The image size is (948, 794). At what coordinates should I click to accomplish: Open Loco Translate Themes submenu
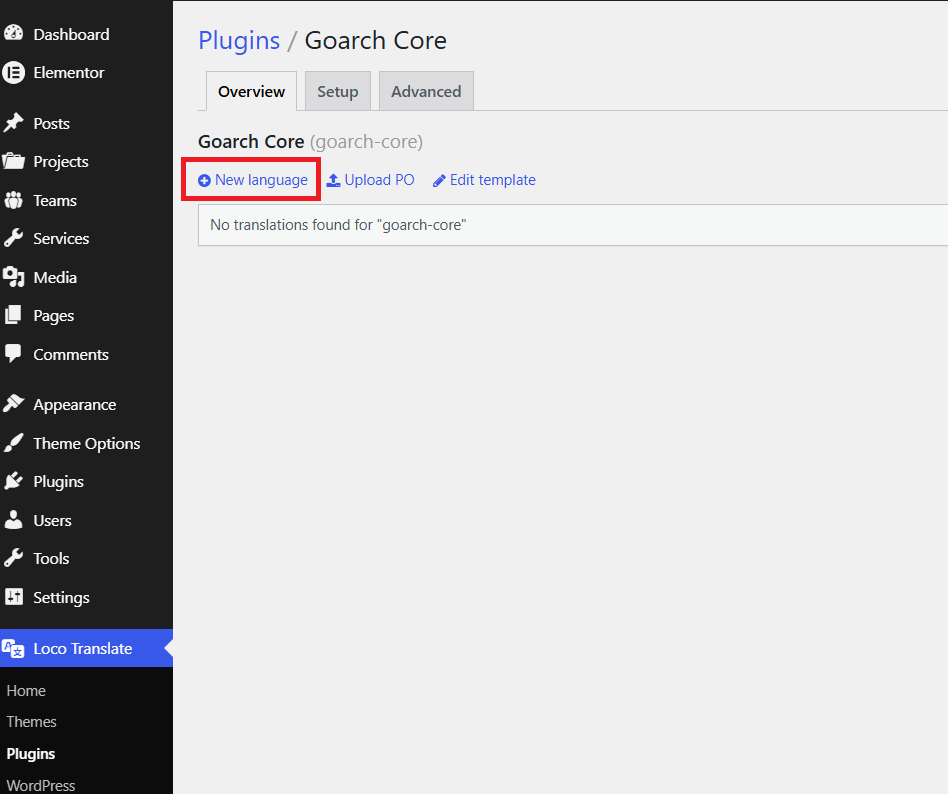click(31, 722)
